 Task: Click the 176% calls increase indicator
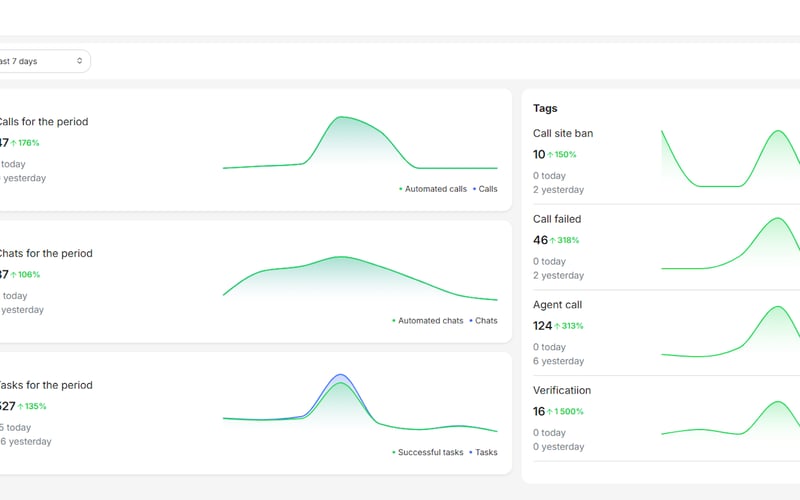pyautogui.click(x=25, y=143)
